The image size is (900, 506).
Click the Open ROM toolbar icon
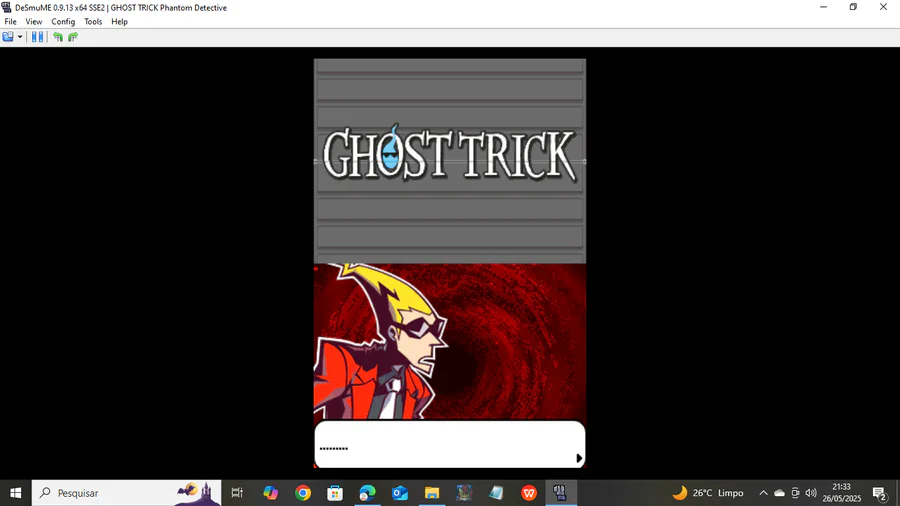tap(8, 37)
